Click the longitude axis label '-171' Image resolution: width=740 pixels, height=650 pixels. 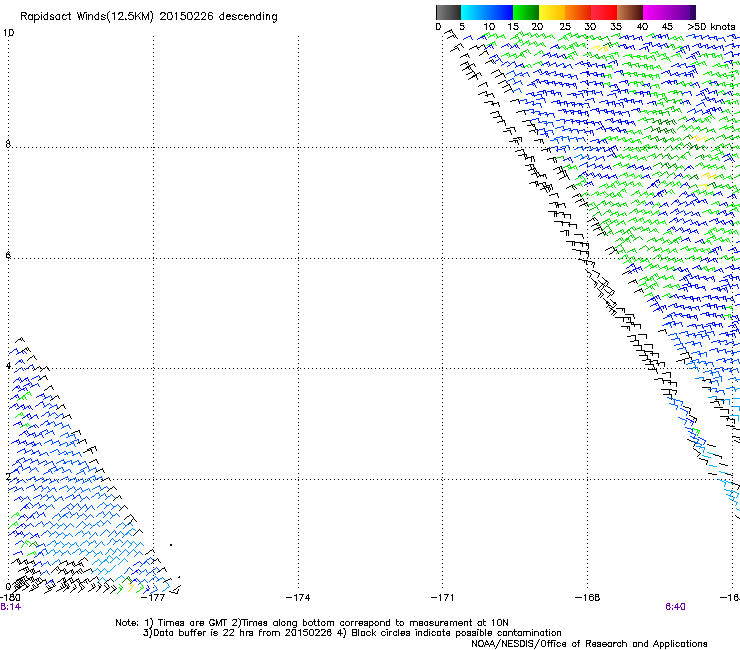tap(443, 598)
